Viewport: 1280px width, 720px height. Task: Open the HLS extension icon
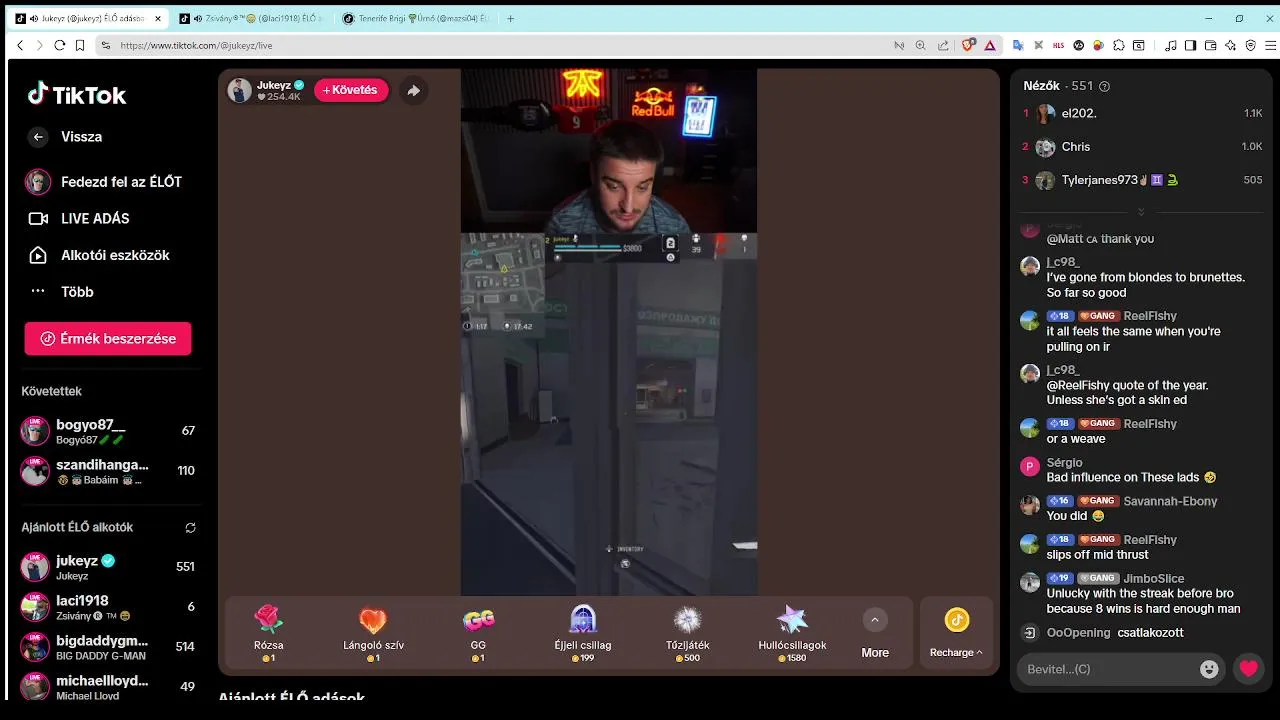tap(1058, 45)
